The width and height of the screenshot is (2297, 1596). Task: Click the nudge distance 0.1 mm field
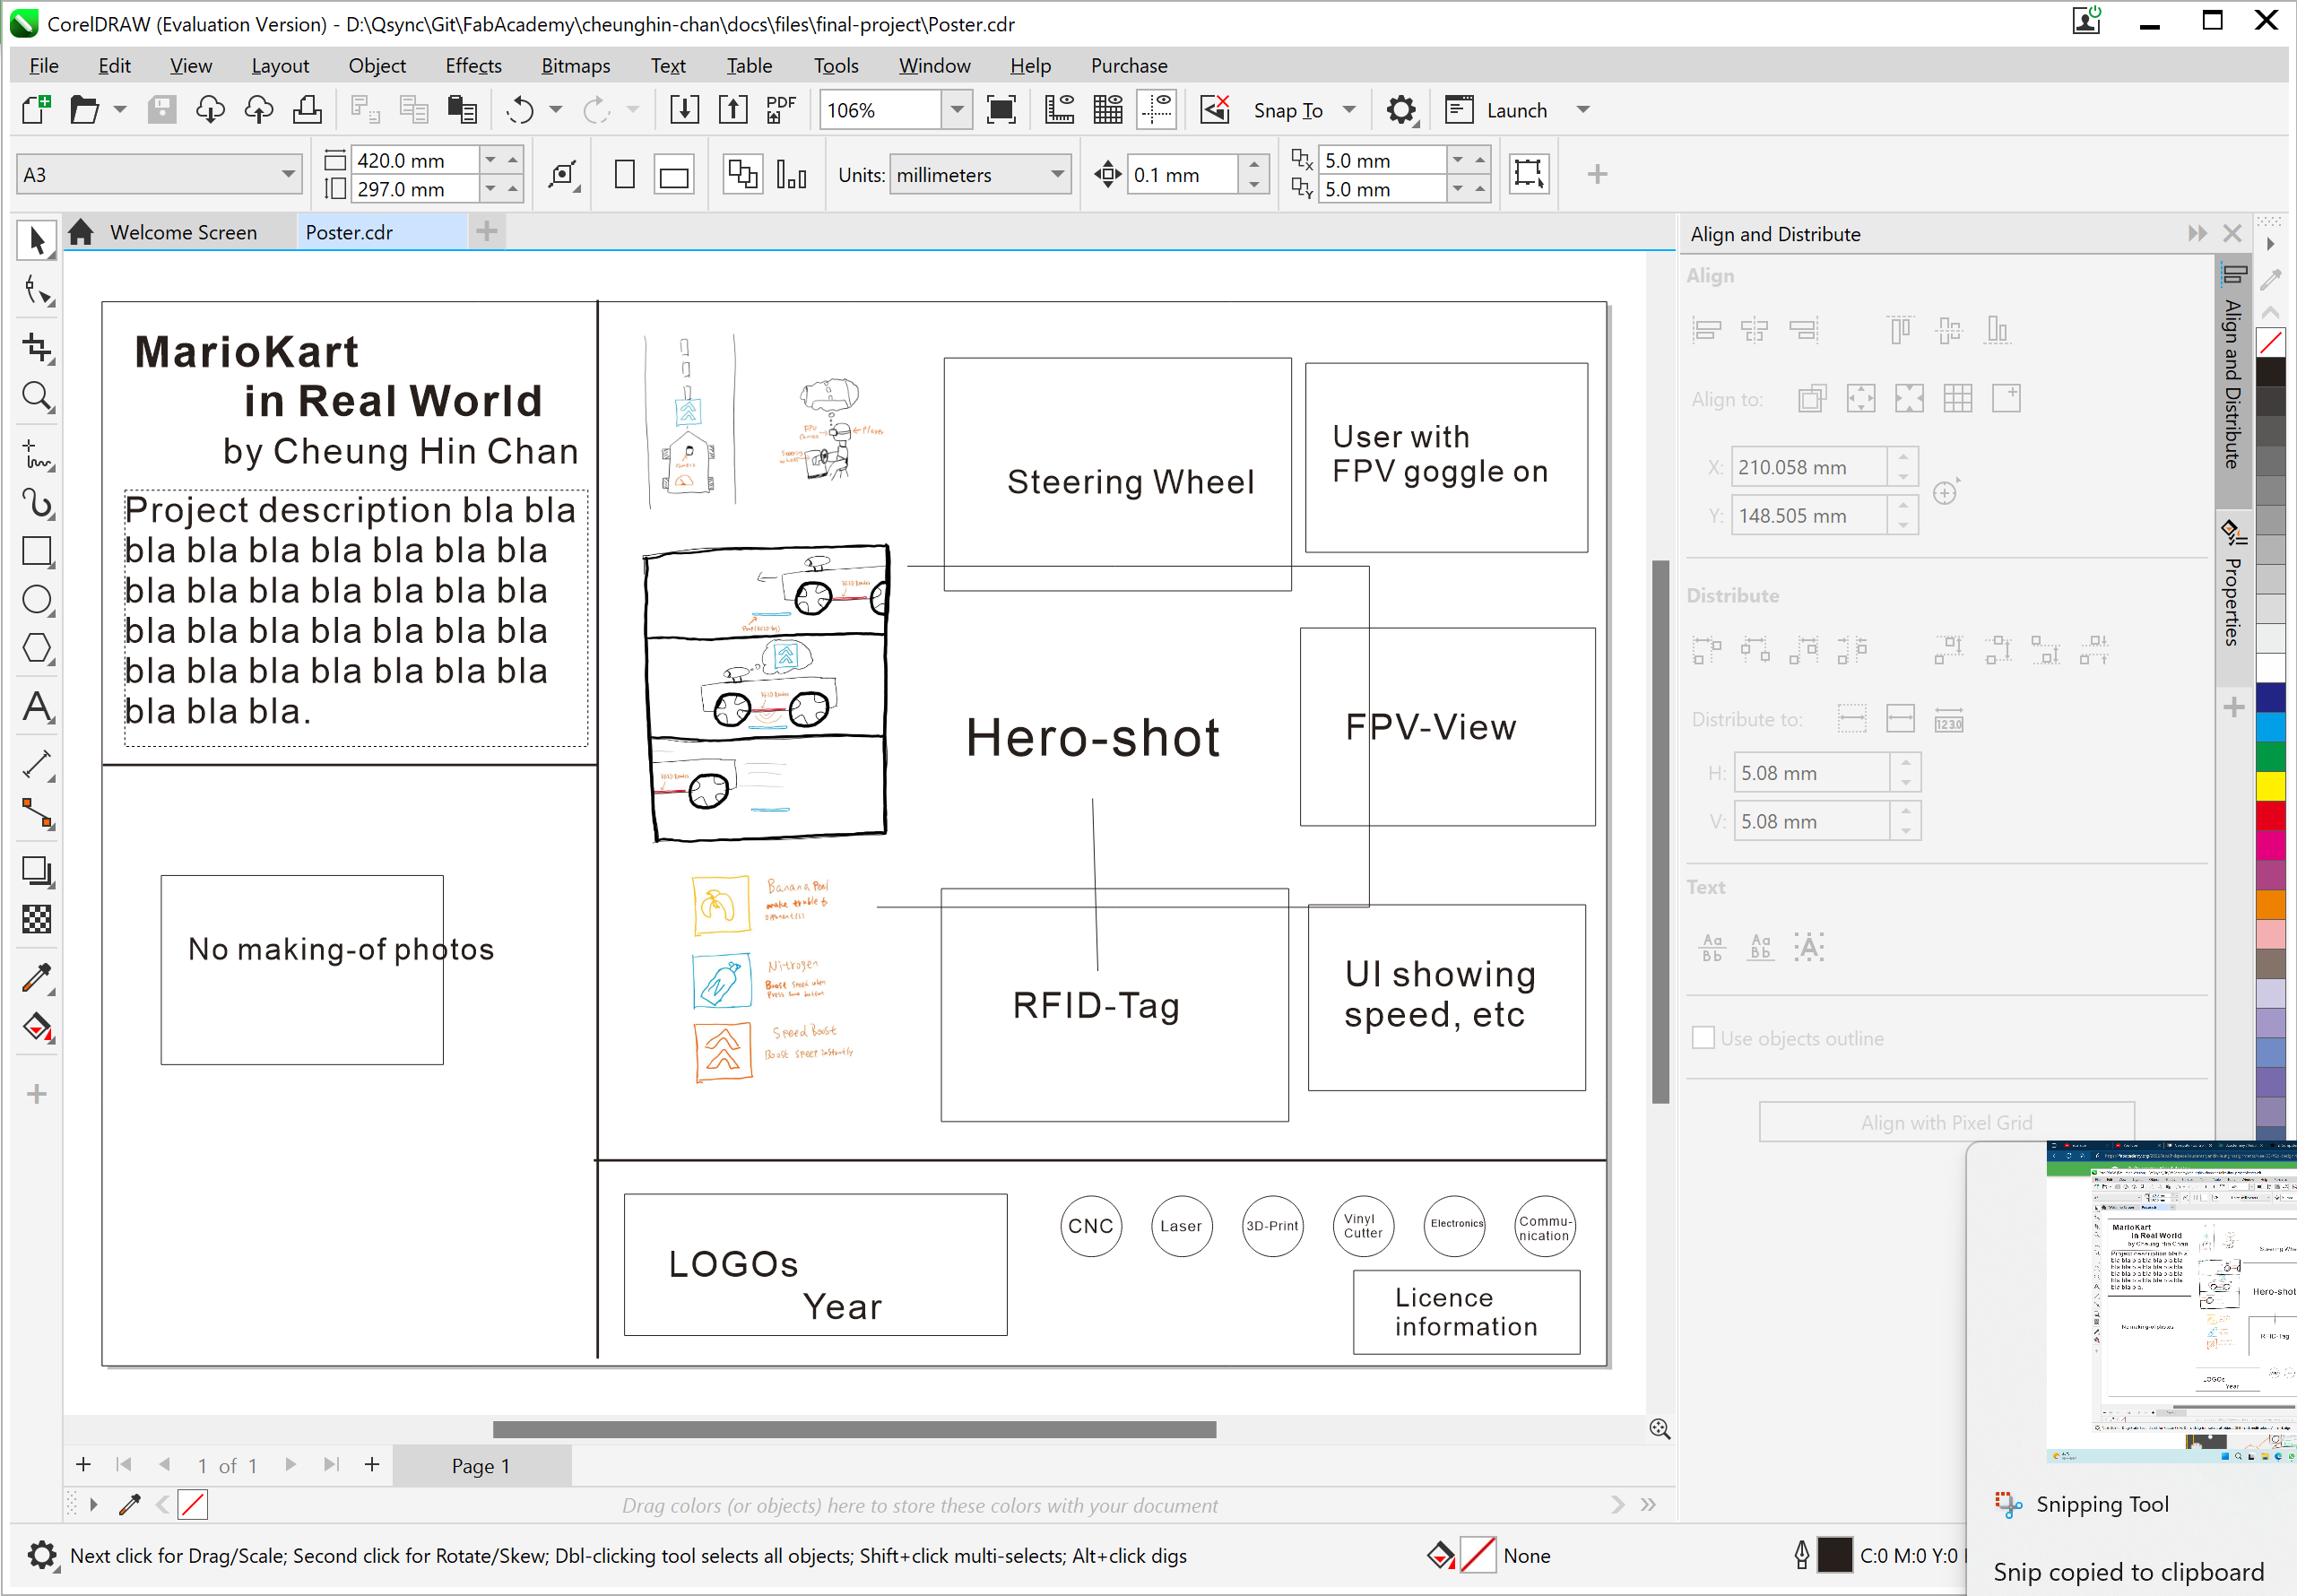coord(1182,175)
